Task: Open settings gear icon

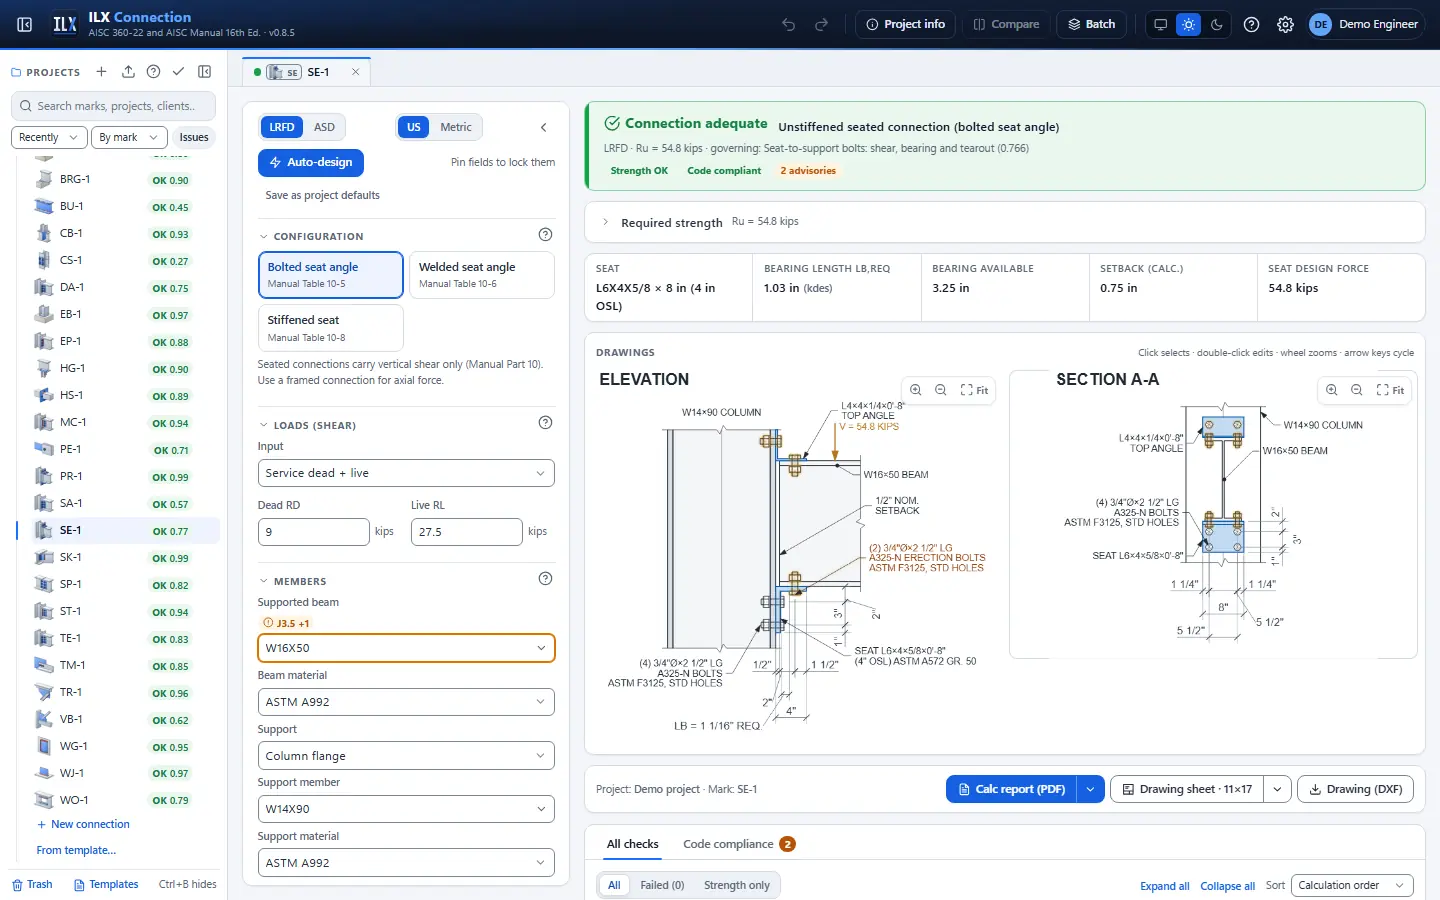Action: tap(1285, 24)
